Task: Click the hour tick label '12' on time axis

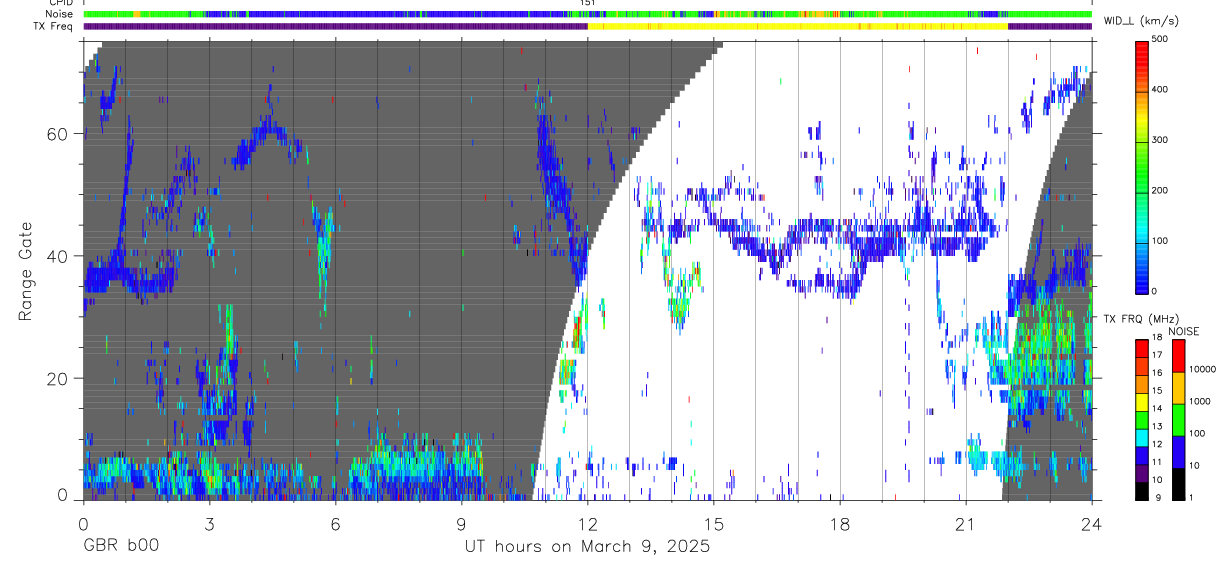Action: 587,523
